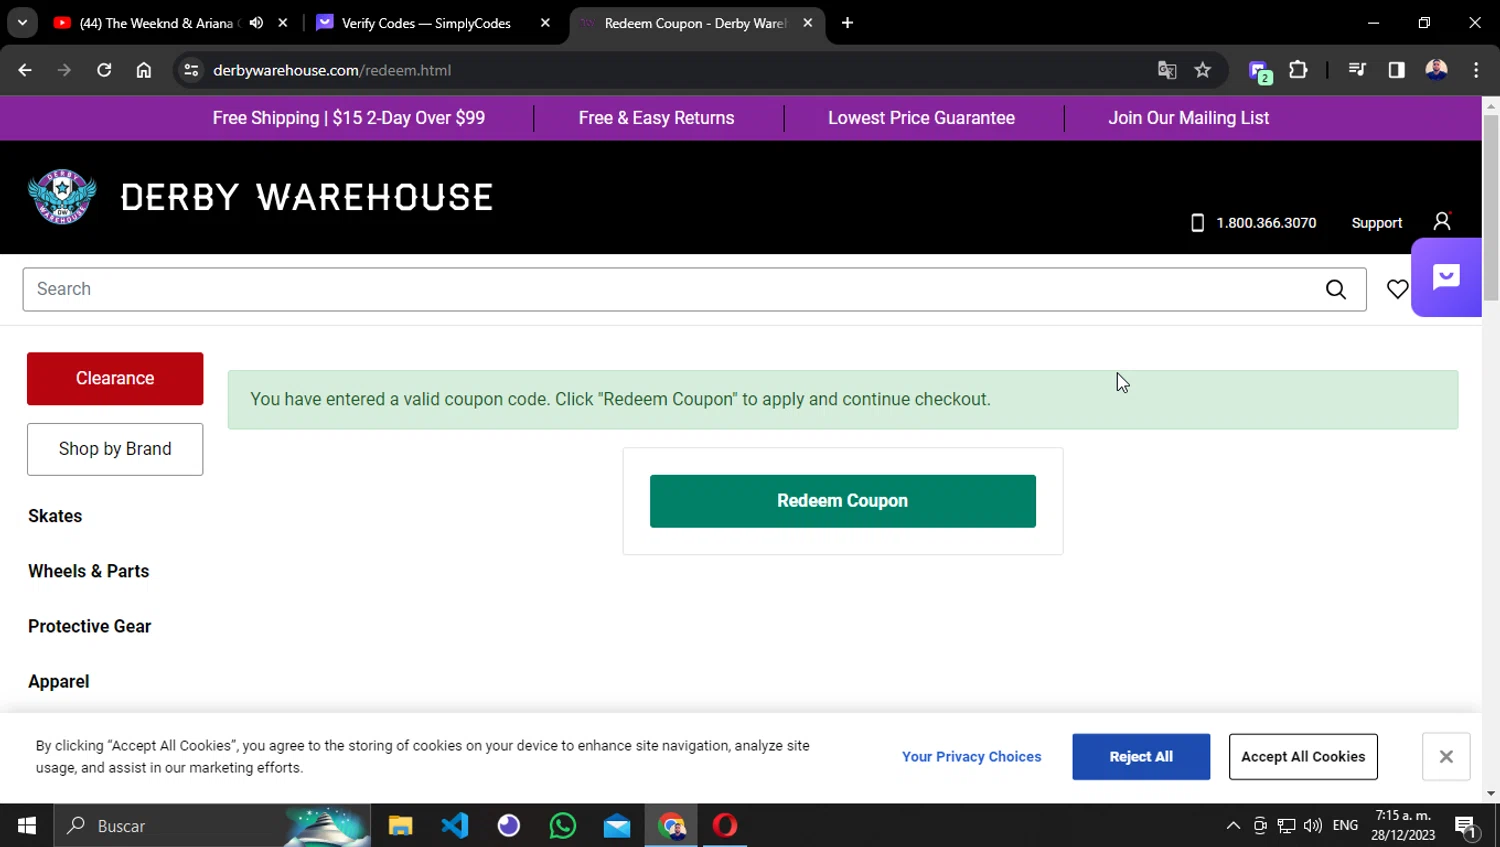Open Chrome profile avatar

(x=1437, y=70)
